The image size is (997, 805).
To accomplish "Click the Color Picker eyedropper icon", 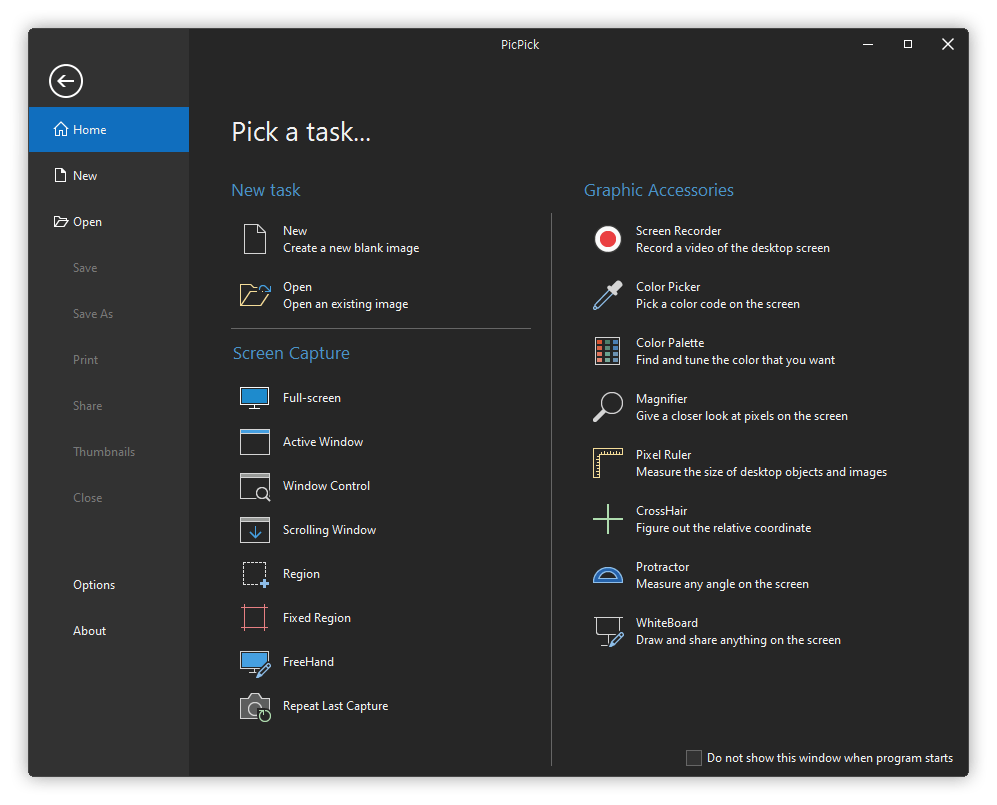I will coord(608,295).
